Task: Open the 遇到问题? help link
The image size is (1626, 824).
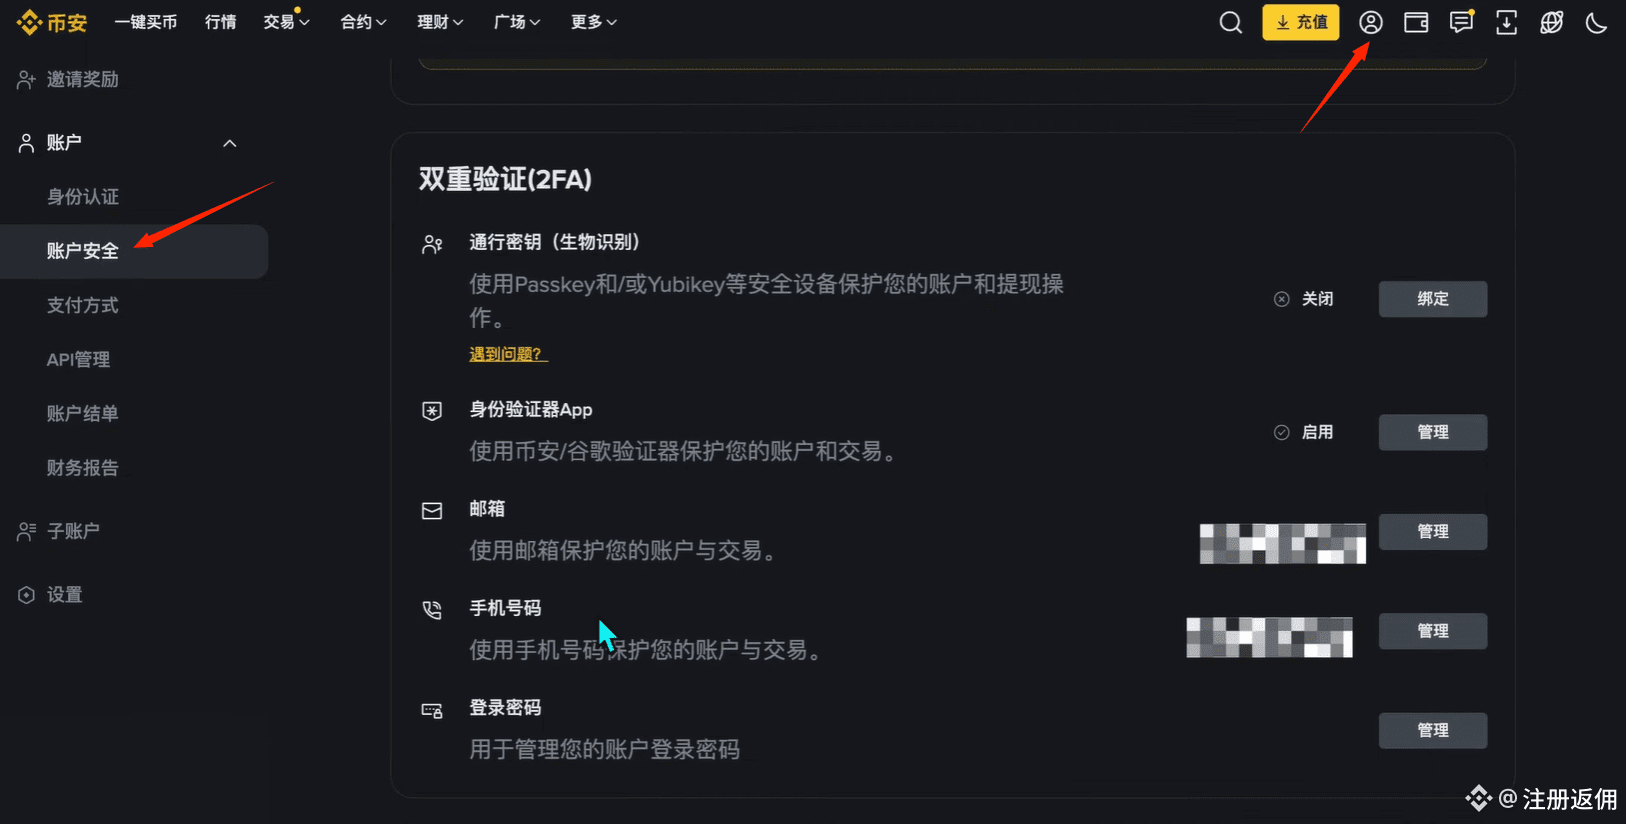Action: (507, 353)
